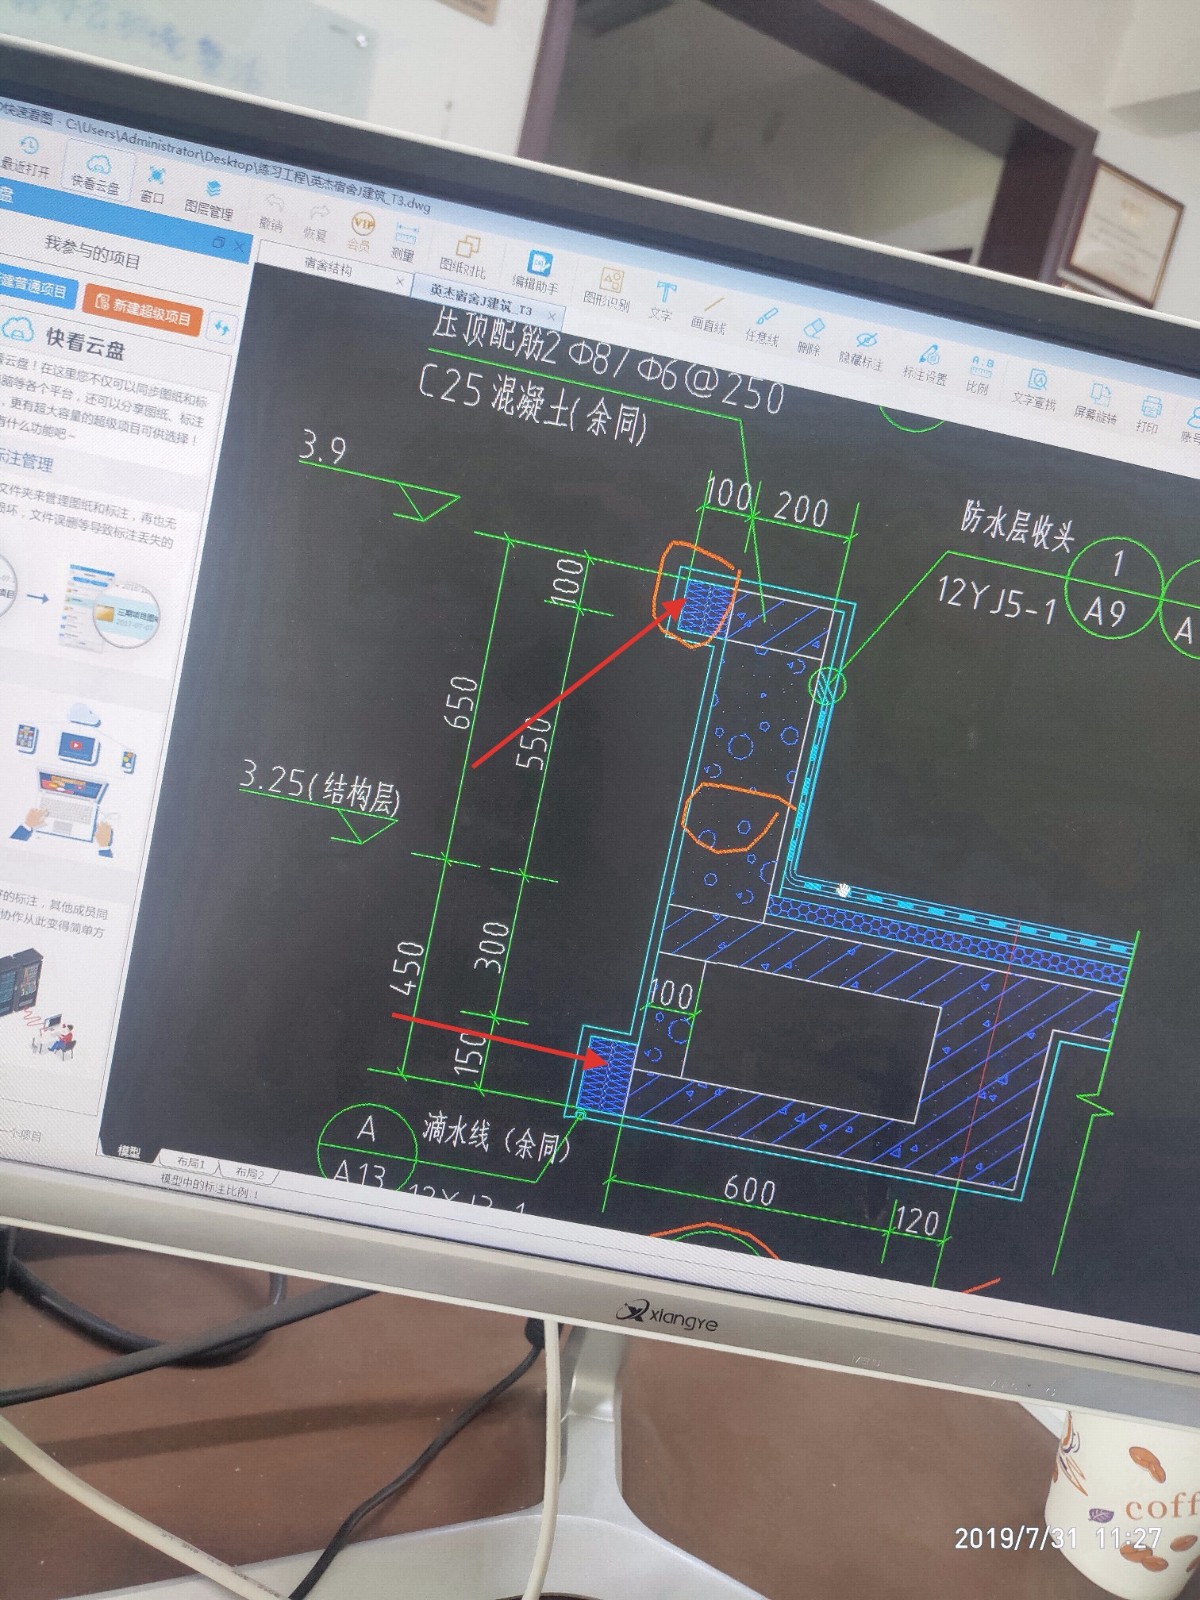The image size is (1200, 1600).
Task: Click the 3.9 elevation value
Action: click(322, 447)
